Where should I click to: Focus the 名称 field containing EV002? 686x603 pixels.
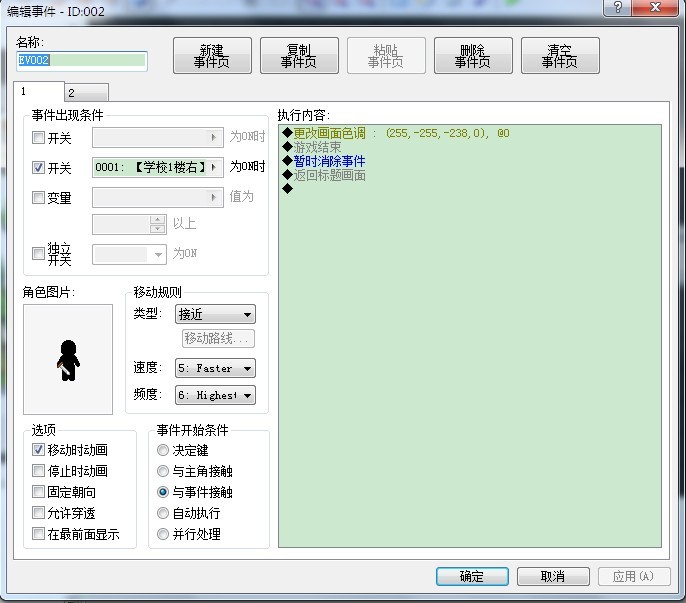tap(81, 60)
